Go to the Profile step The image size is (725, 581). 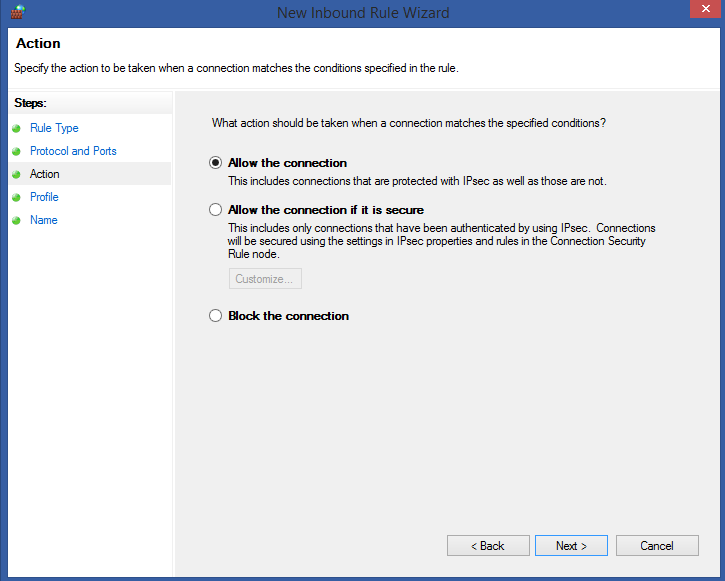(44, 197)
